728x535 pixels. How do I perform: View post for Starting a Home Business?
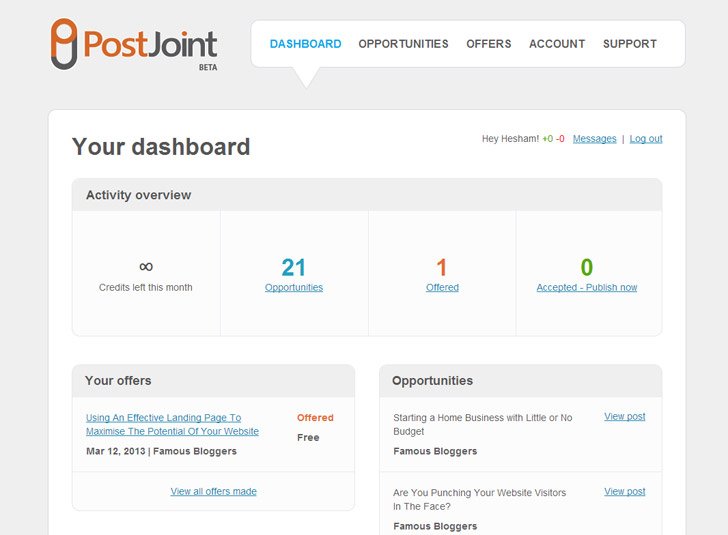click(x=624, y=417)
